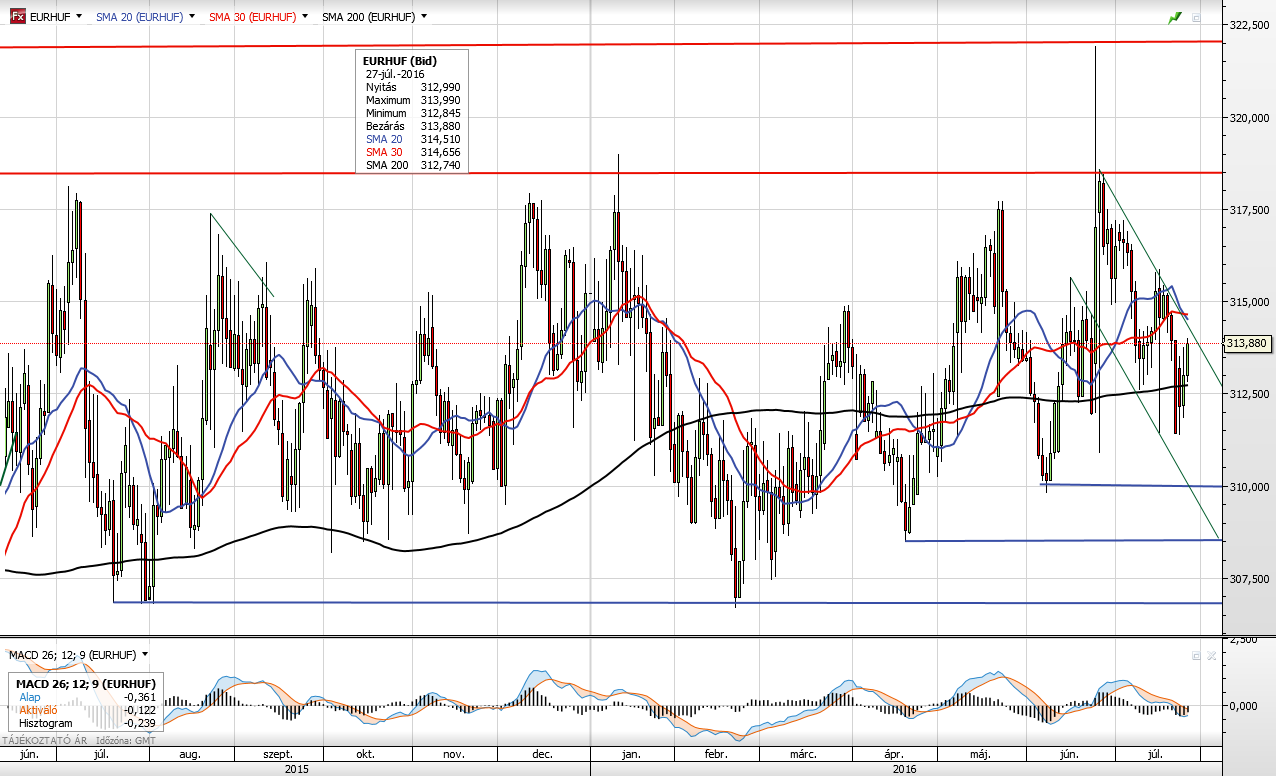Click the SMA 200 (EURHUF) header label
Viewport: 1276px width, 776px height.
tap(369, 17)
